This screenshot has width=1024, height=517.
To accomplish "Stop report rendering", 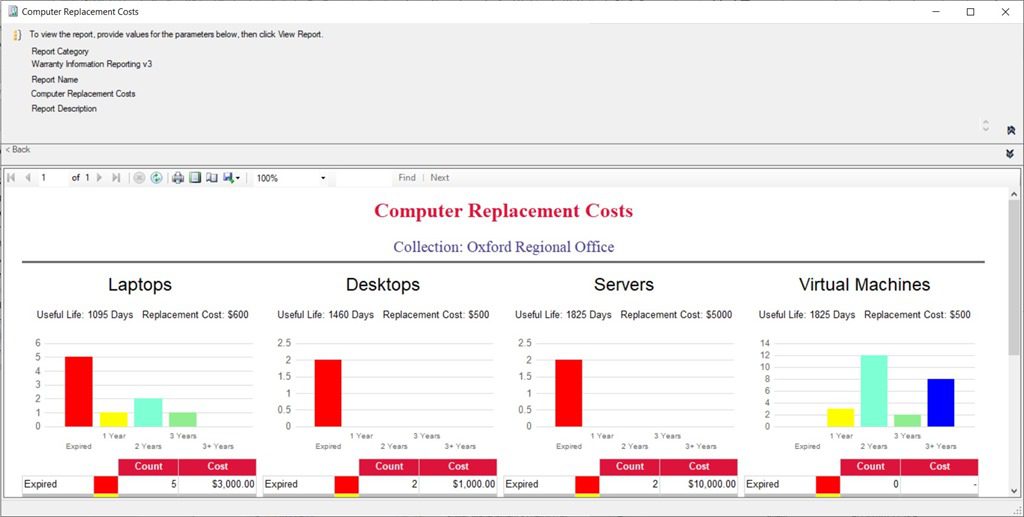I will click(140, 178).
